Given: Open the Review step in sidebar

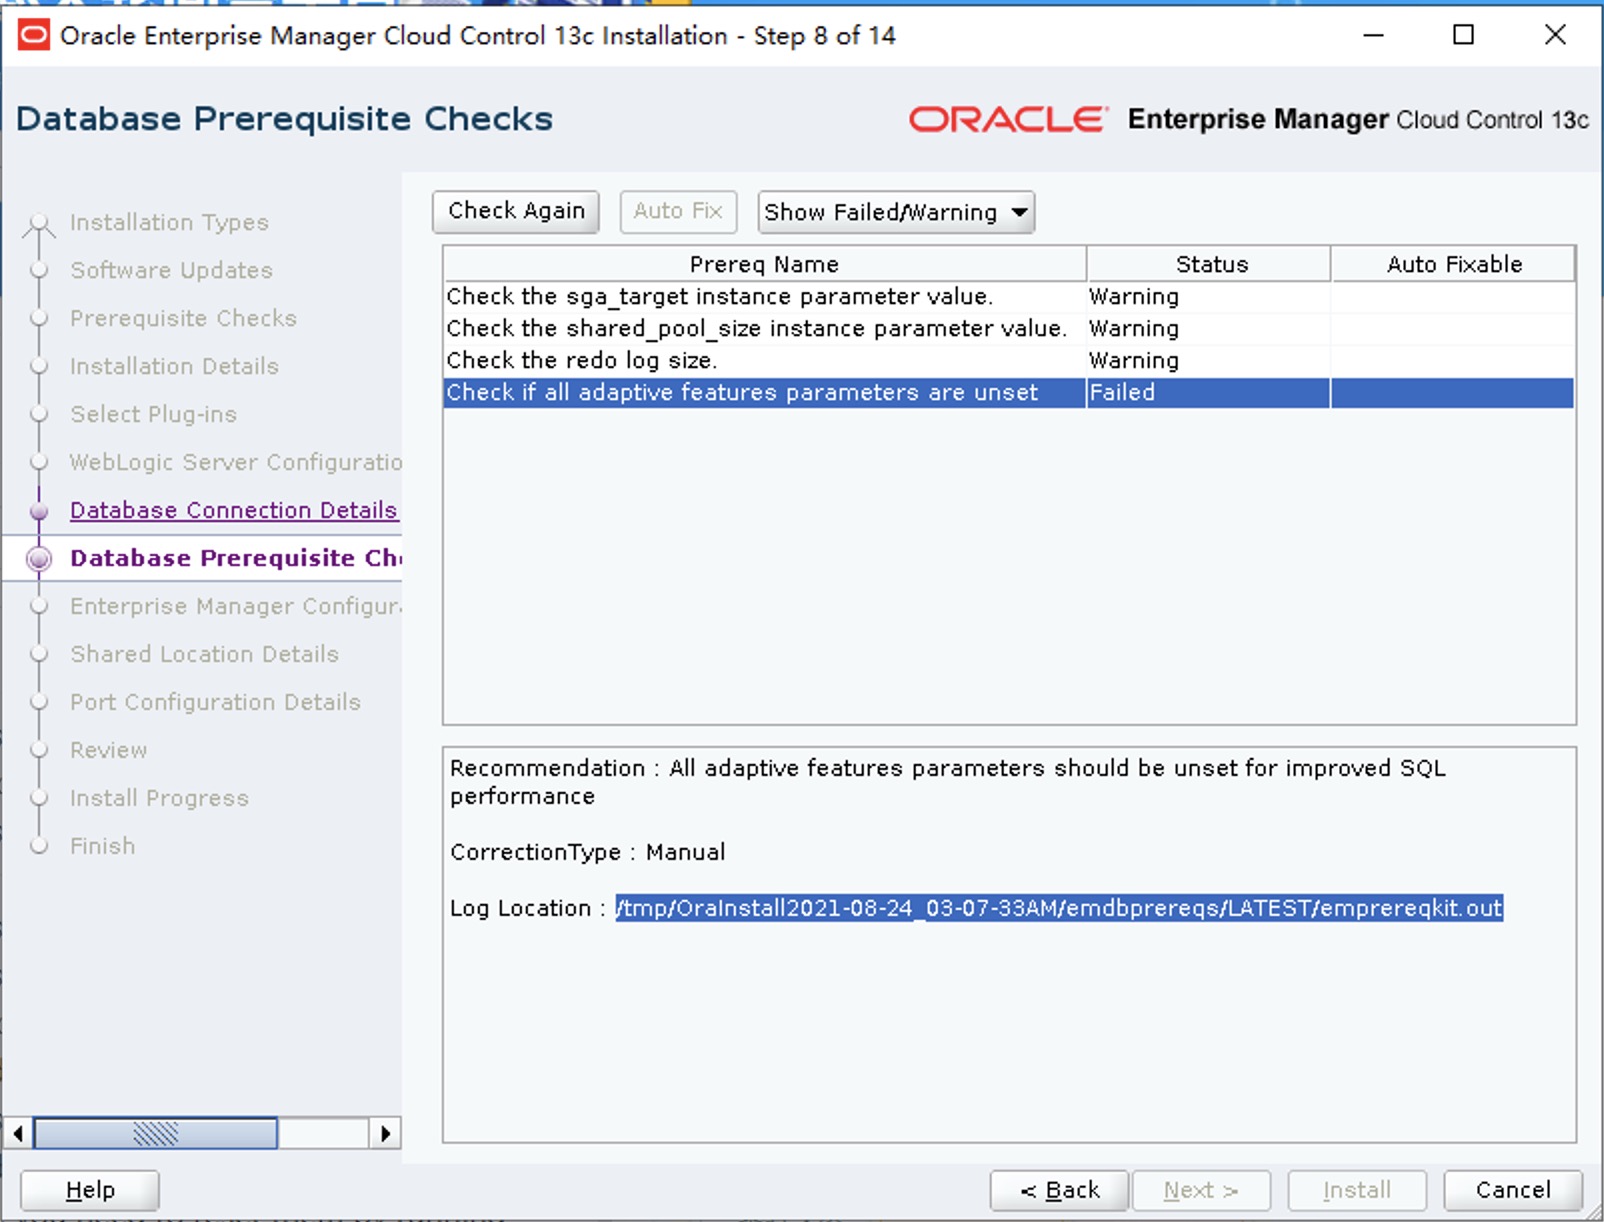Looking at the screenshot, I should click(x=108, y=750).
